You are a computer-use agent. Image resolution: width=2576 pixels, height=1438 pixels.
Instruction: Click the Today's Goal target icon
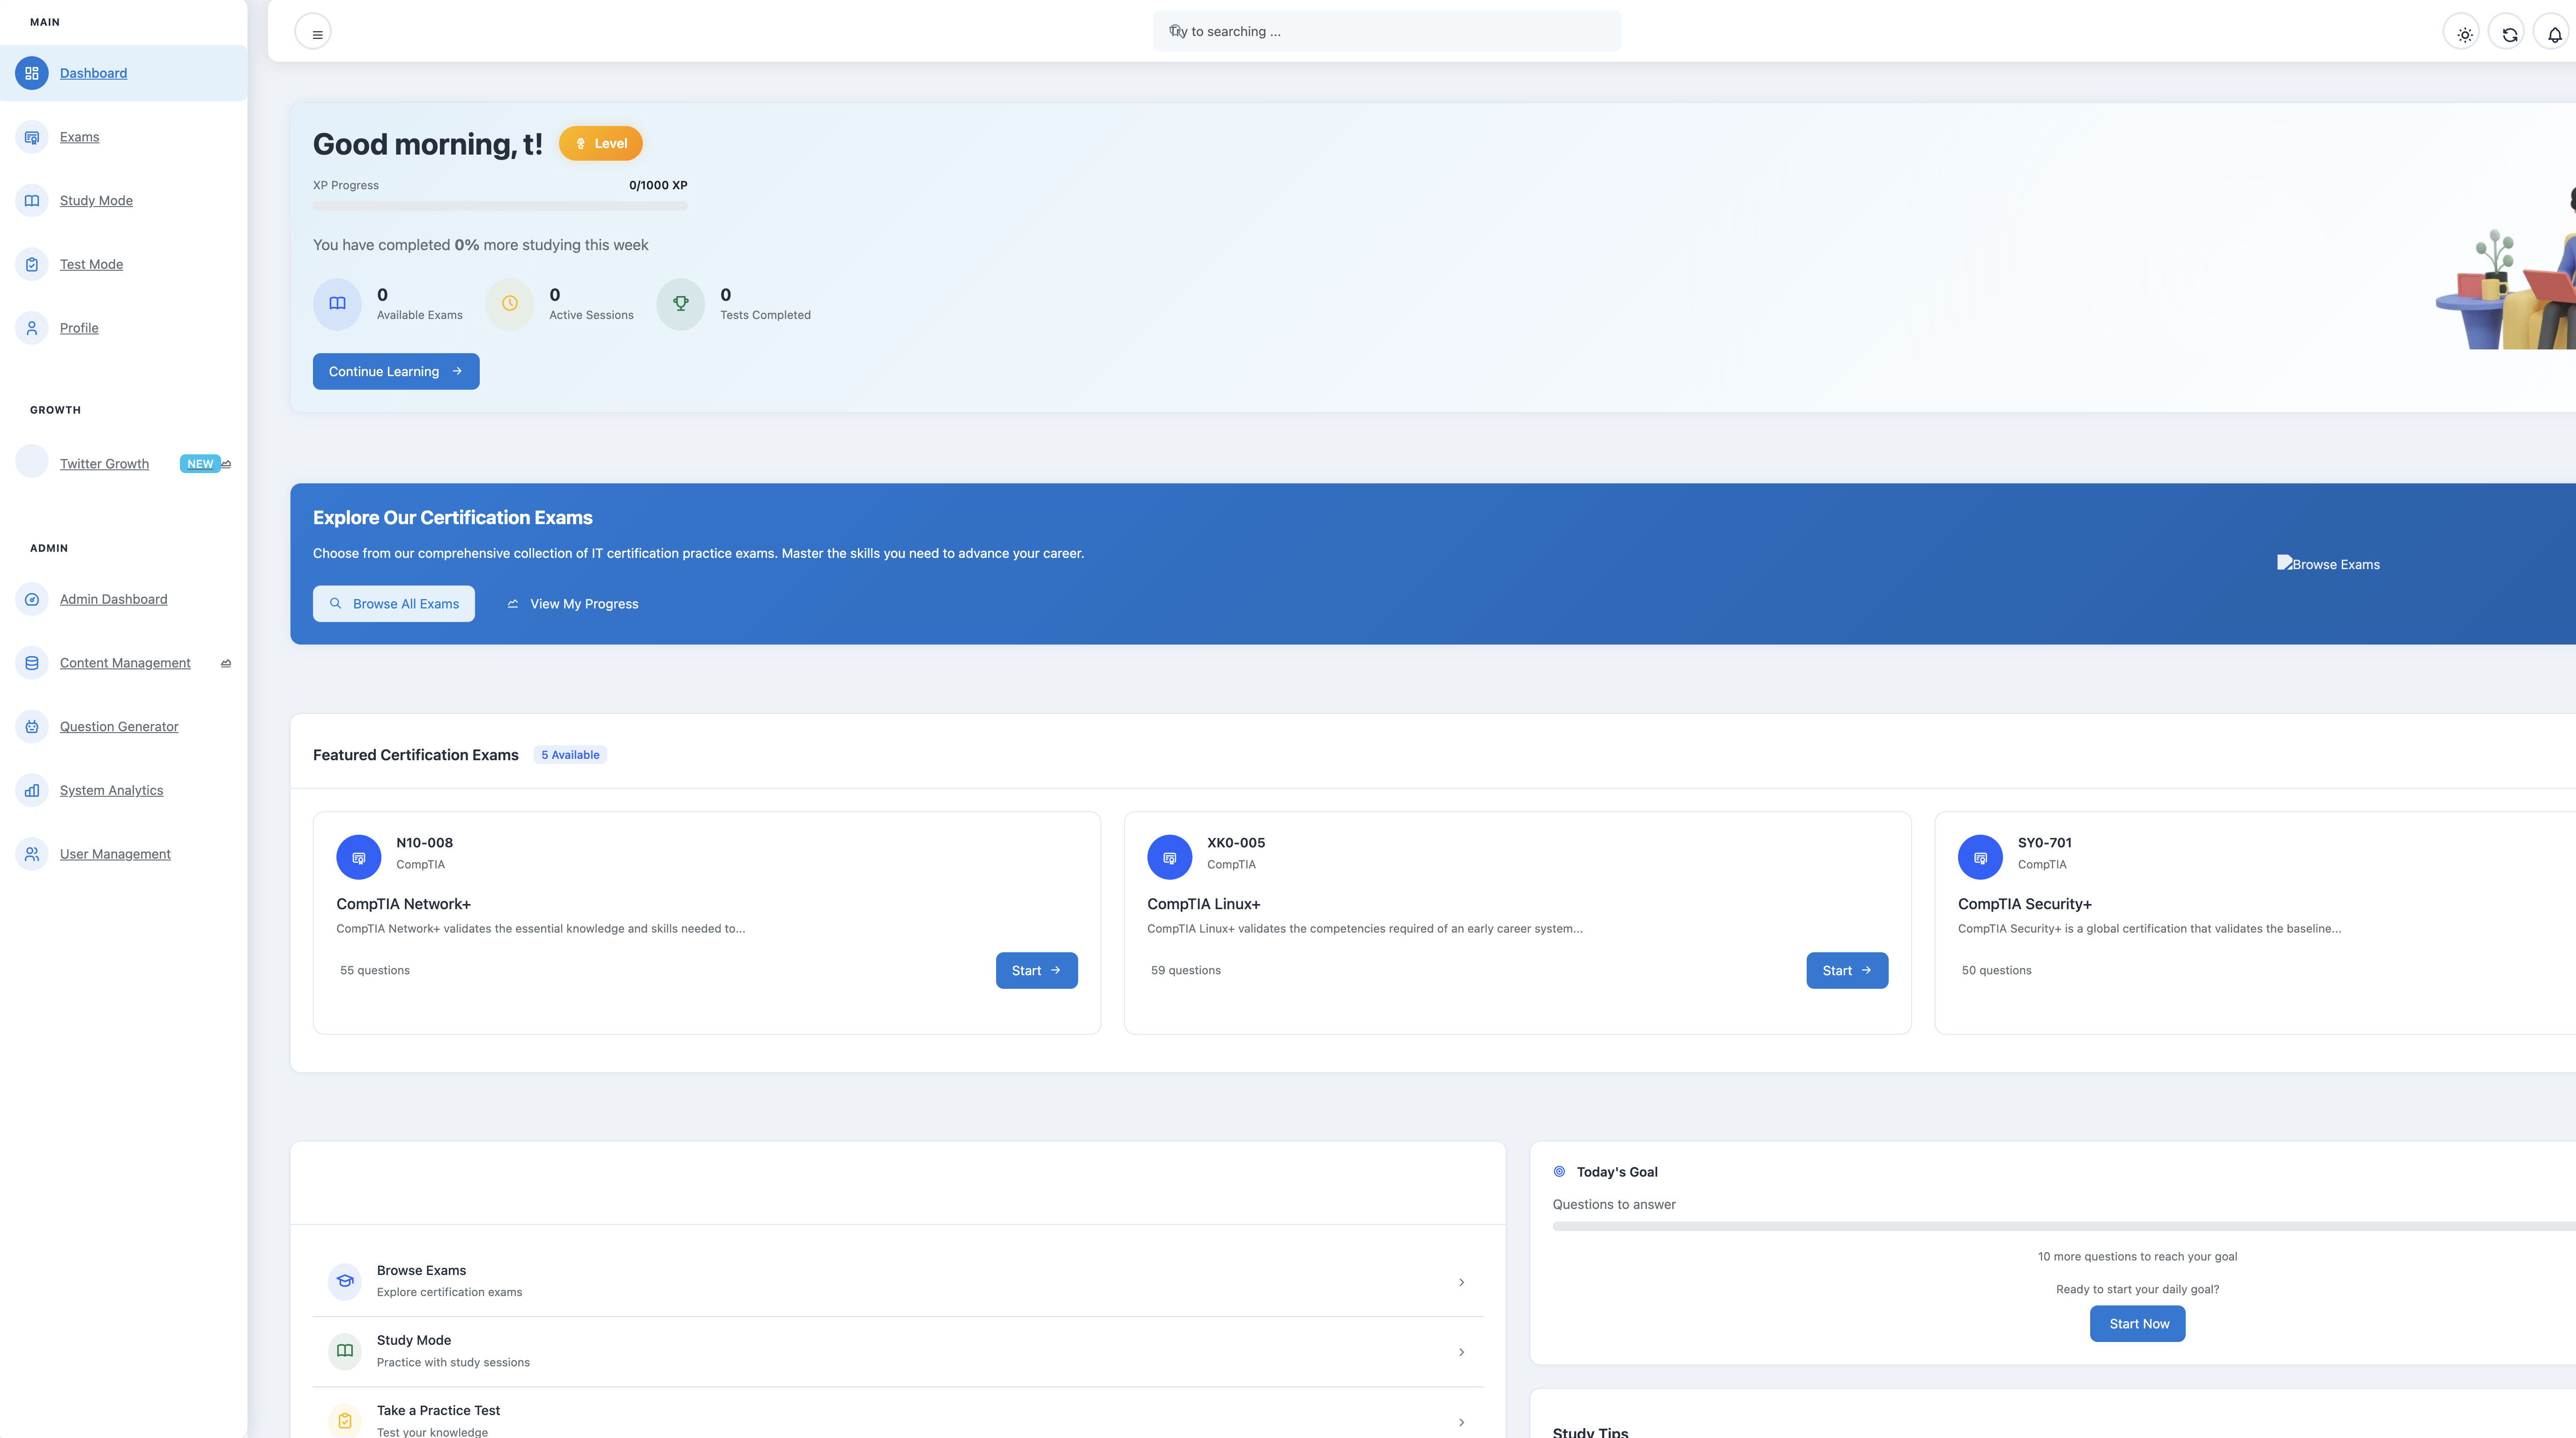click(x=1559, y=1171)
